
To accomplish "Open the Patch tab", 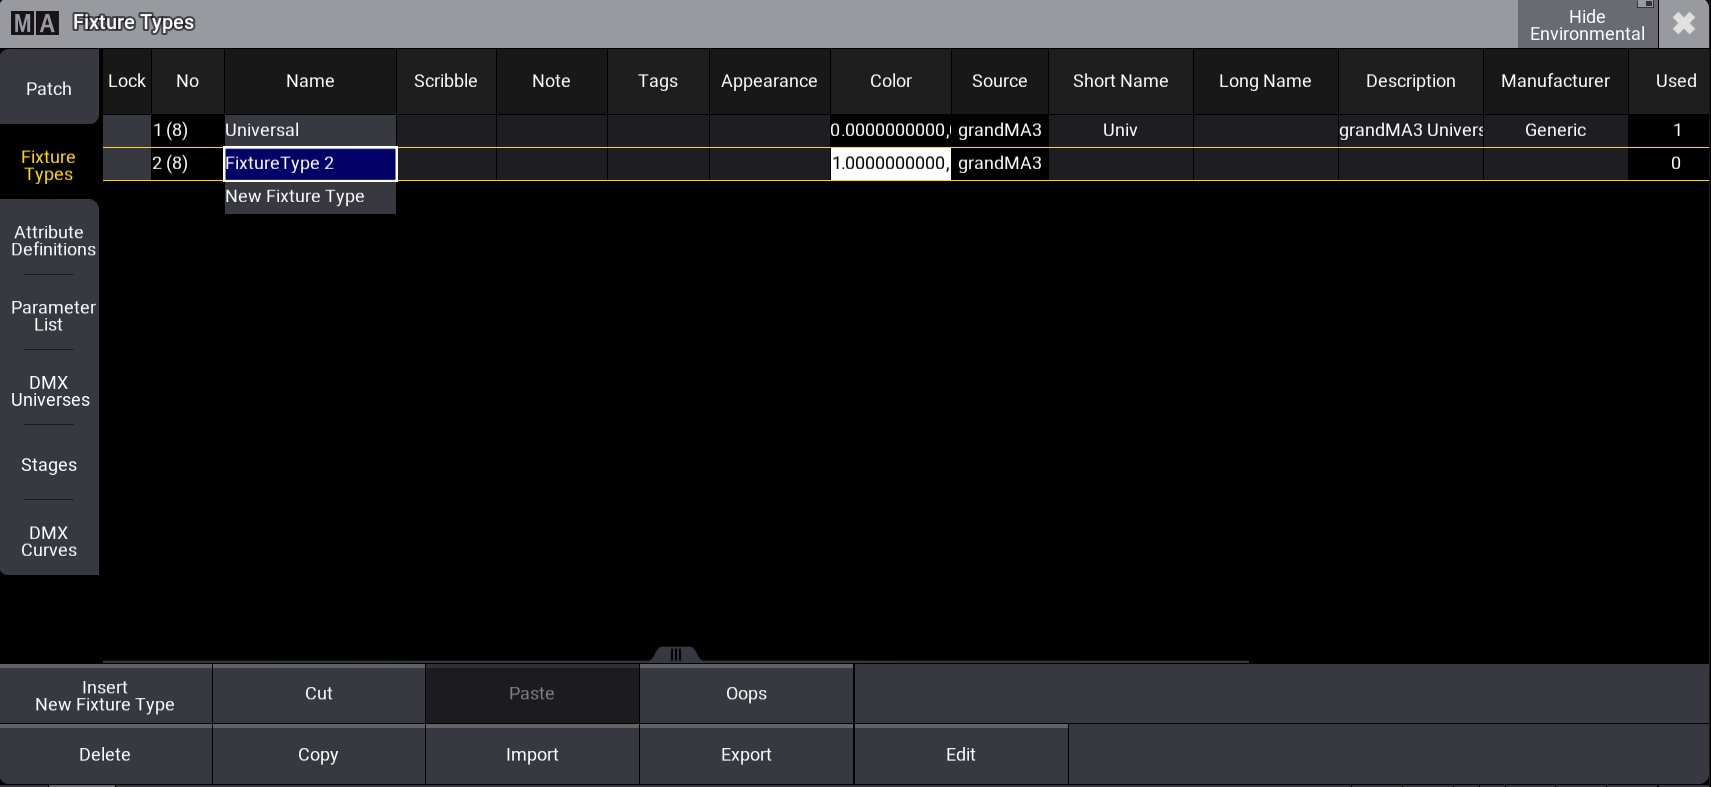I will click(49, 89).
